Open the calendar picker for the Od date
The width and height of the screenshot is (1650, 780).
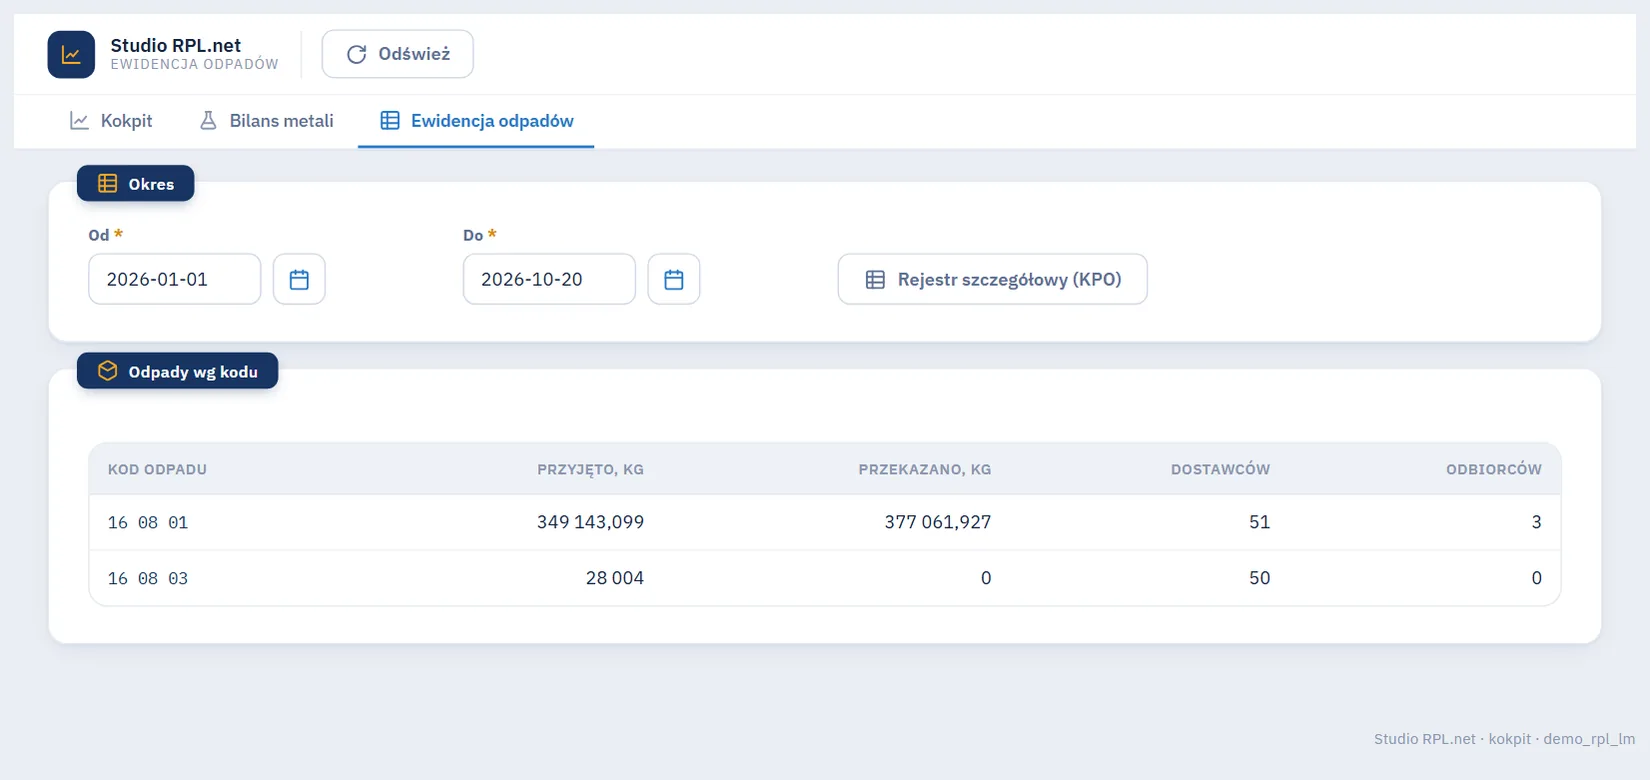pos(299,279)
